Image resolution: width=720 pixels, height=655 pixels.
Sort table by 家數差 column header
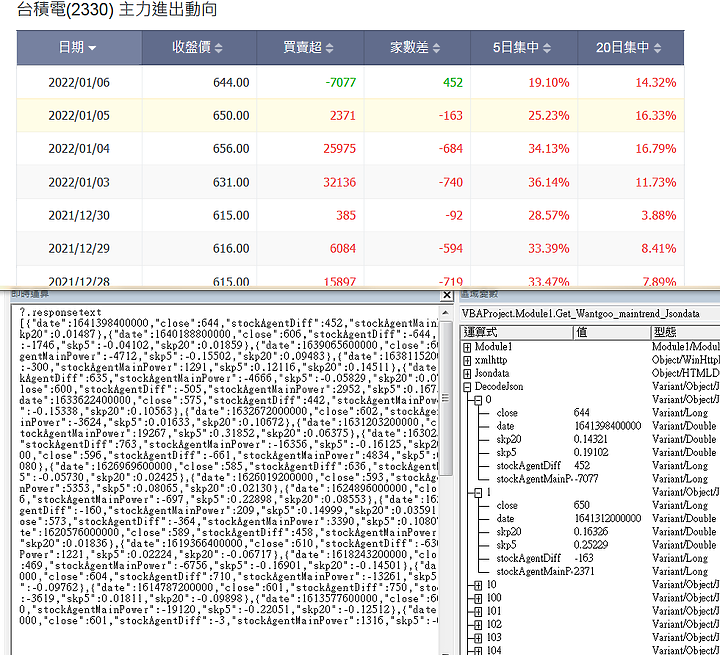point(417,47)
